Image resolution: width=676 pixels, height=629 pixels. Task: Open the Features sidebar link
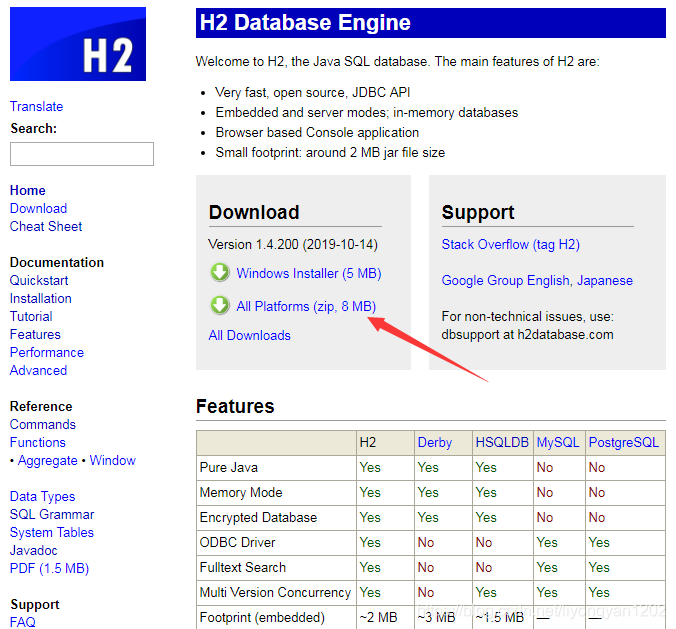point(35,335)
